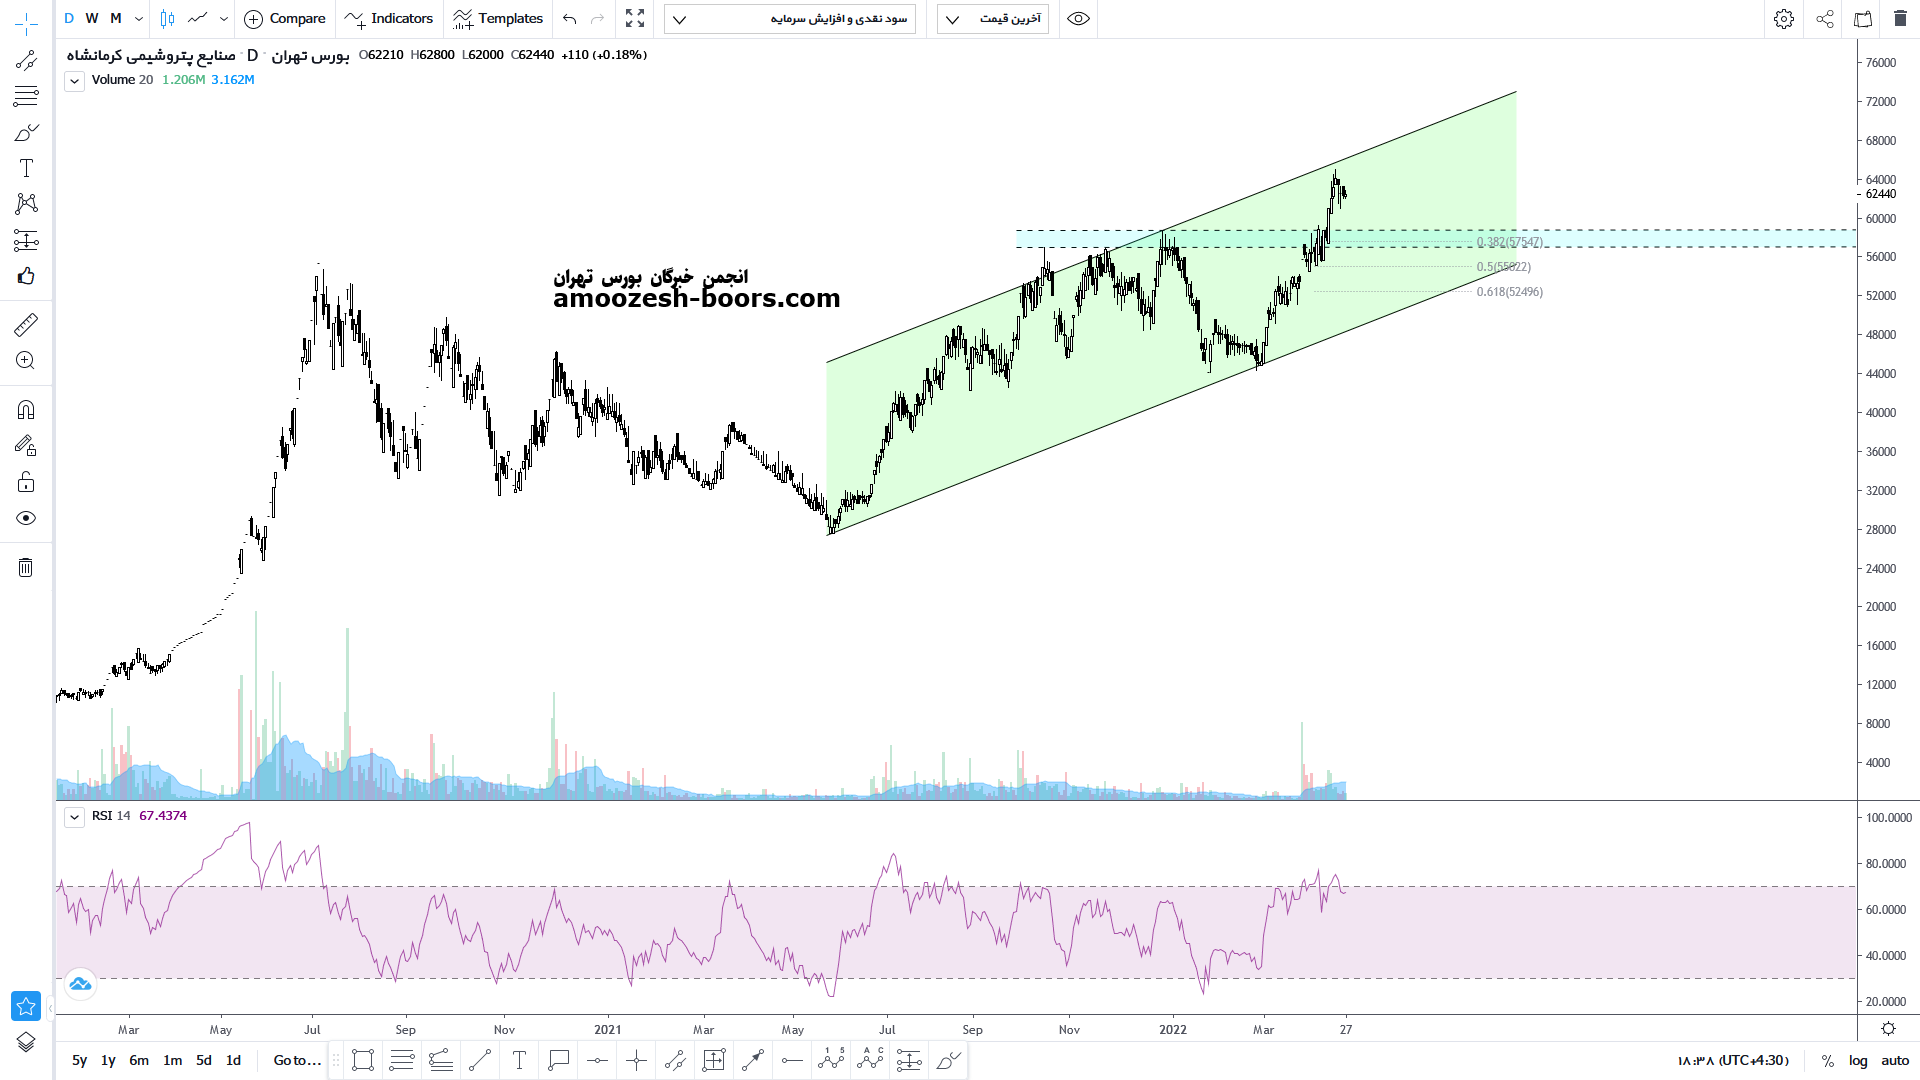The height and width of the screenshot is (1080, 1920).
Task: Click the share chart icon
Action: [x=1824, y=19]
